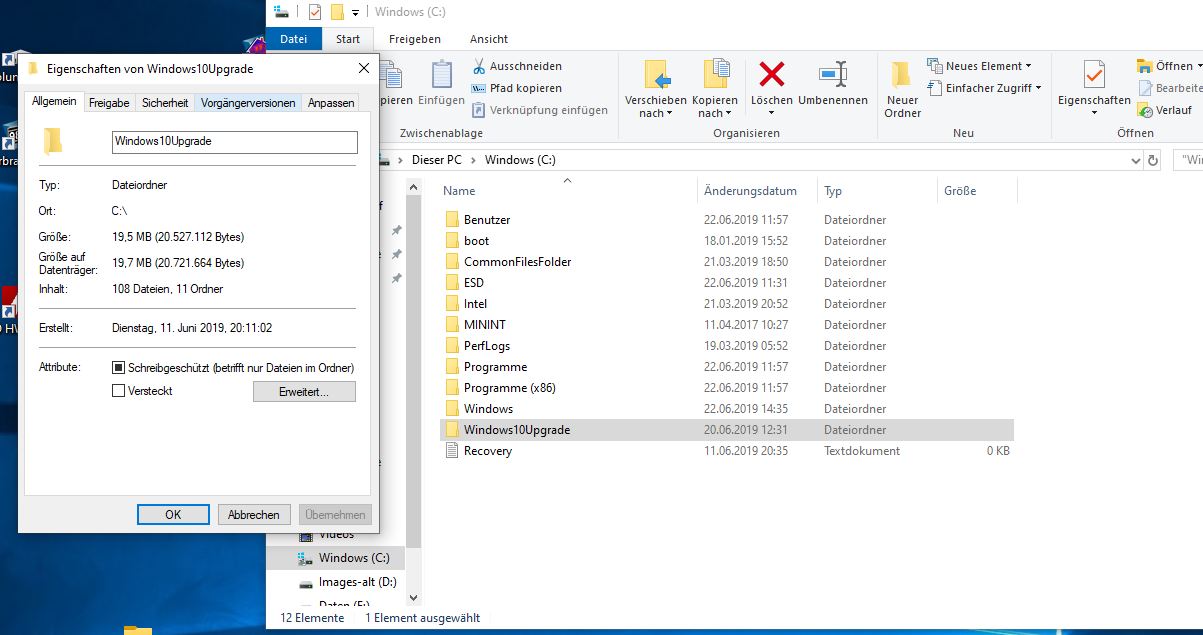Open Eigenschaften via ribbon checkmark icon
The image size is (1203, 635).
click(x=1094, y=75)
